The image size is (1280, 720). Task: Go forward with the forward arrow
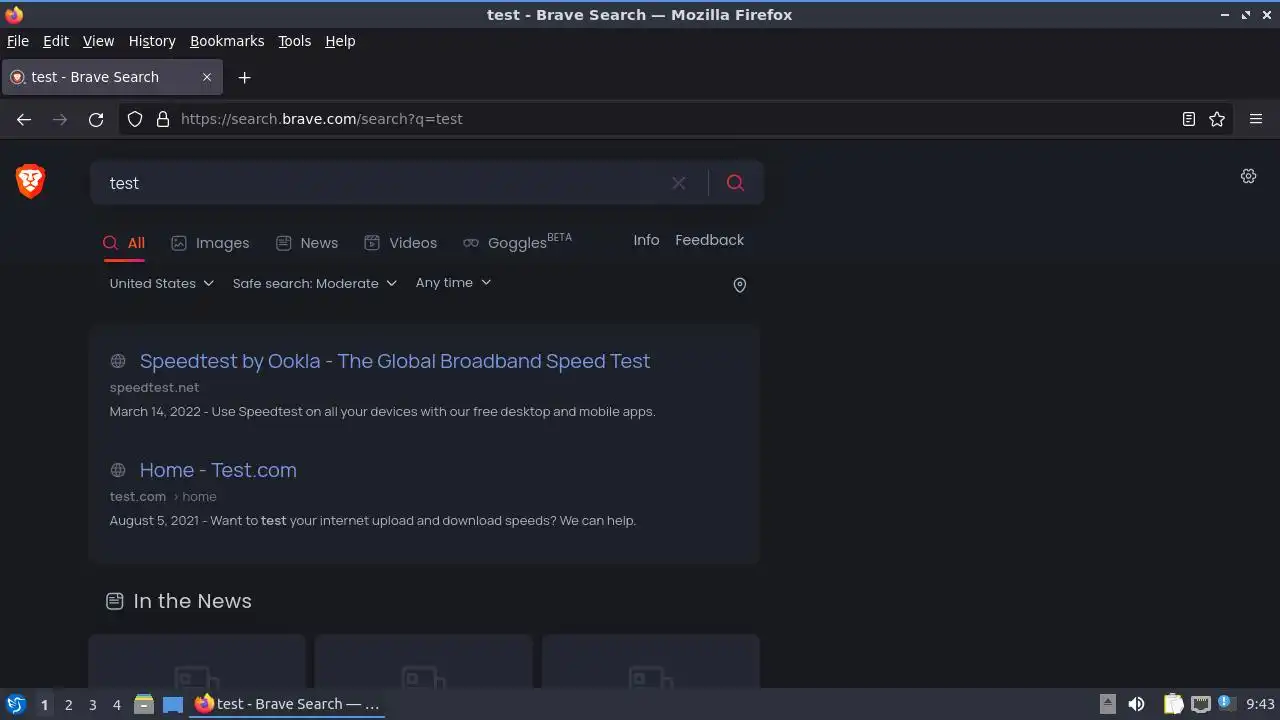(60, 119)
